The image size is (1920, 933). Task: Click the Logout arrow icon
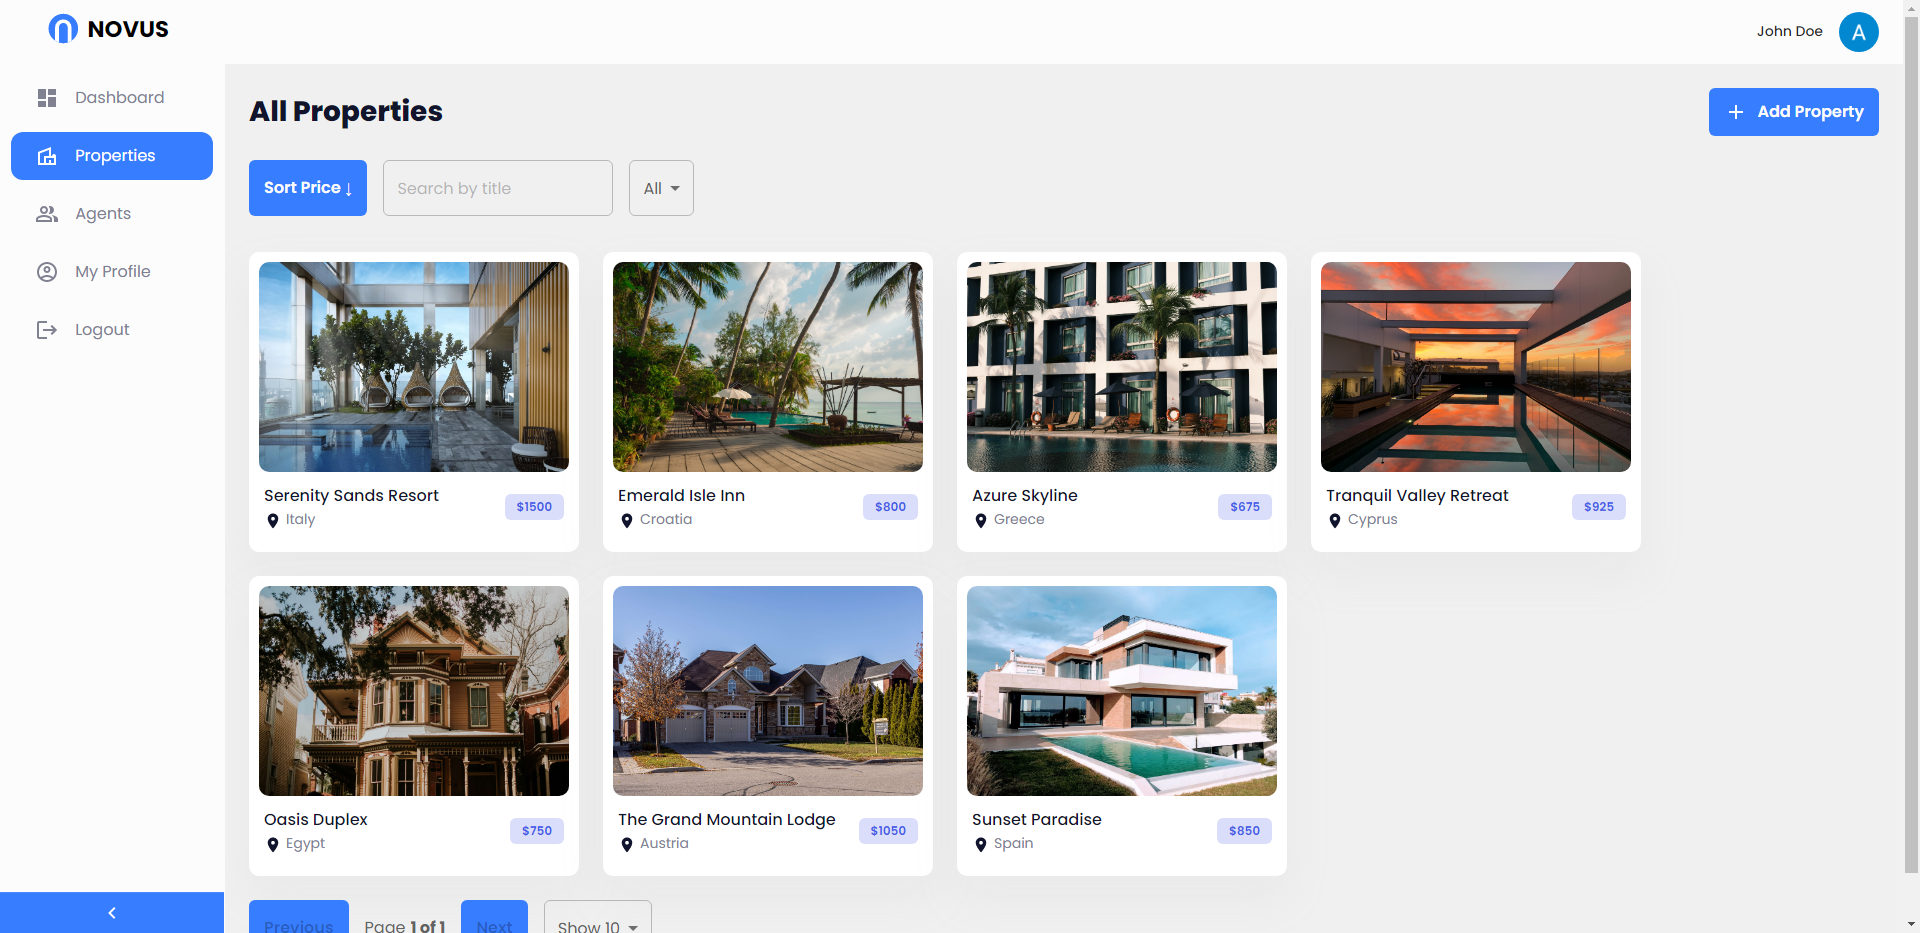46,329
